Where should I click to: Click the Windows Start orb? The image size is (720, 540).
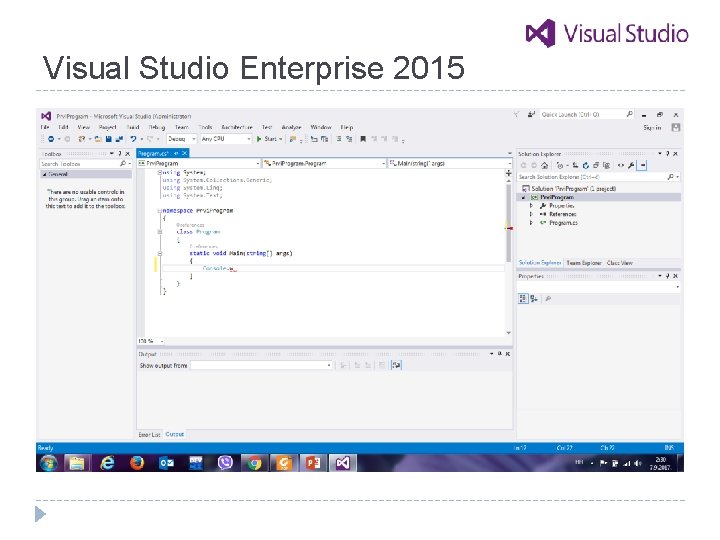point(49,463)
